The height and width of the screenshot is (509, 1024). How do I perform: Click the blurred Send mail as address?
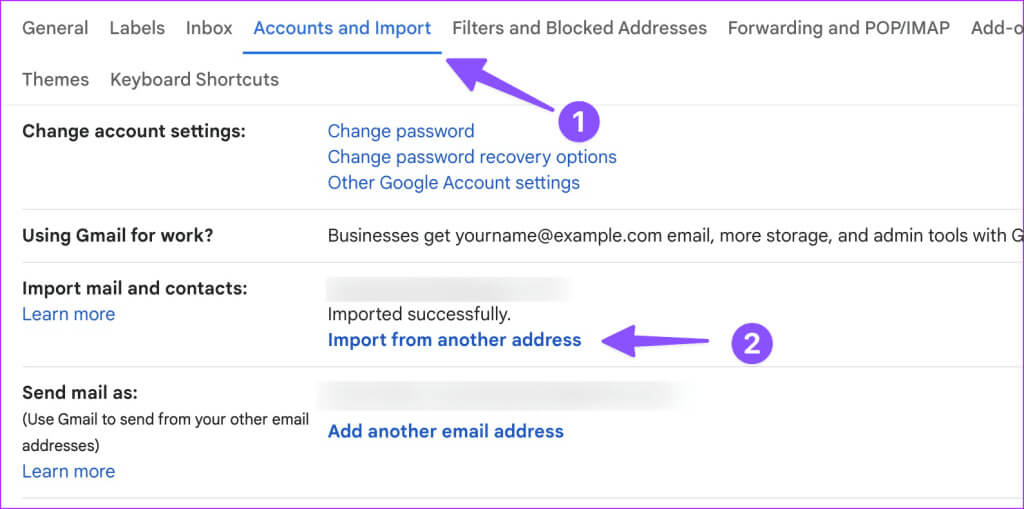point(503,394)
